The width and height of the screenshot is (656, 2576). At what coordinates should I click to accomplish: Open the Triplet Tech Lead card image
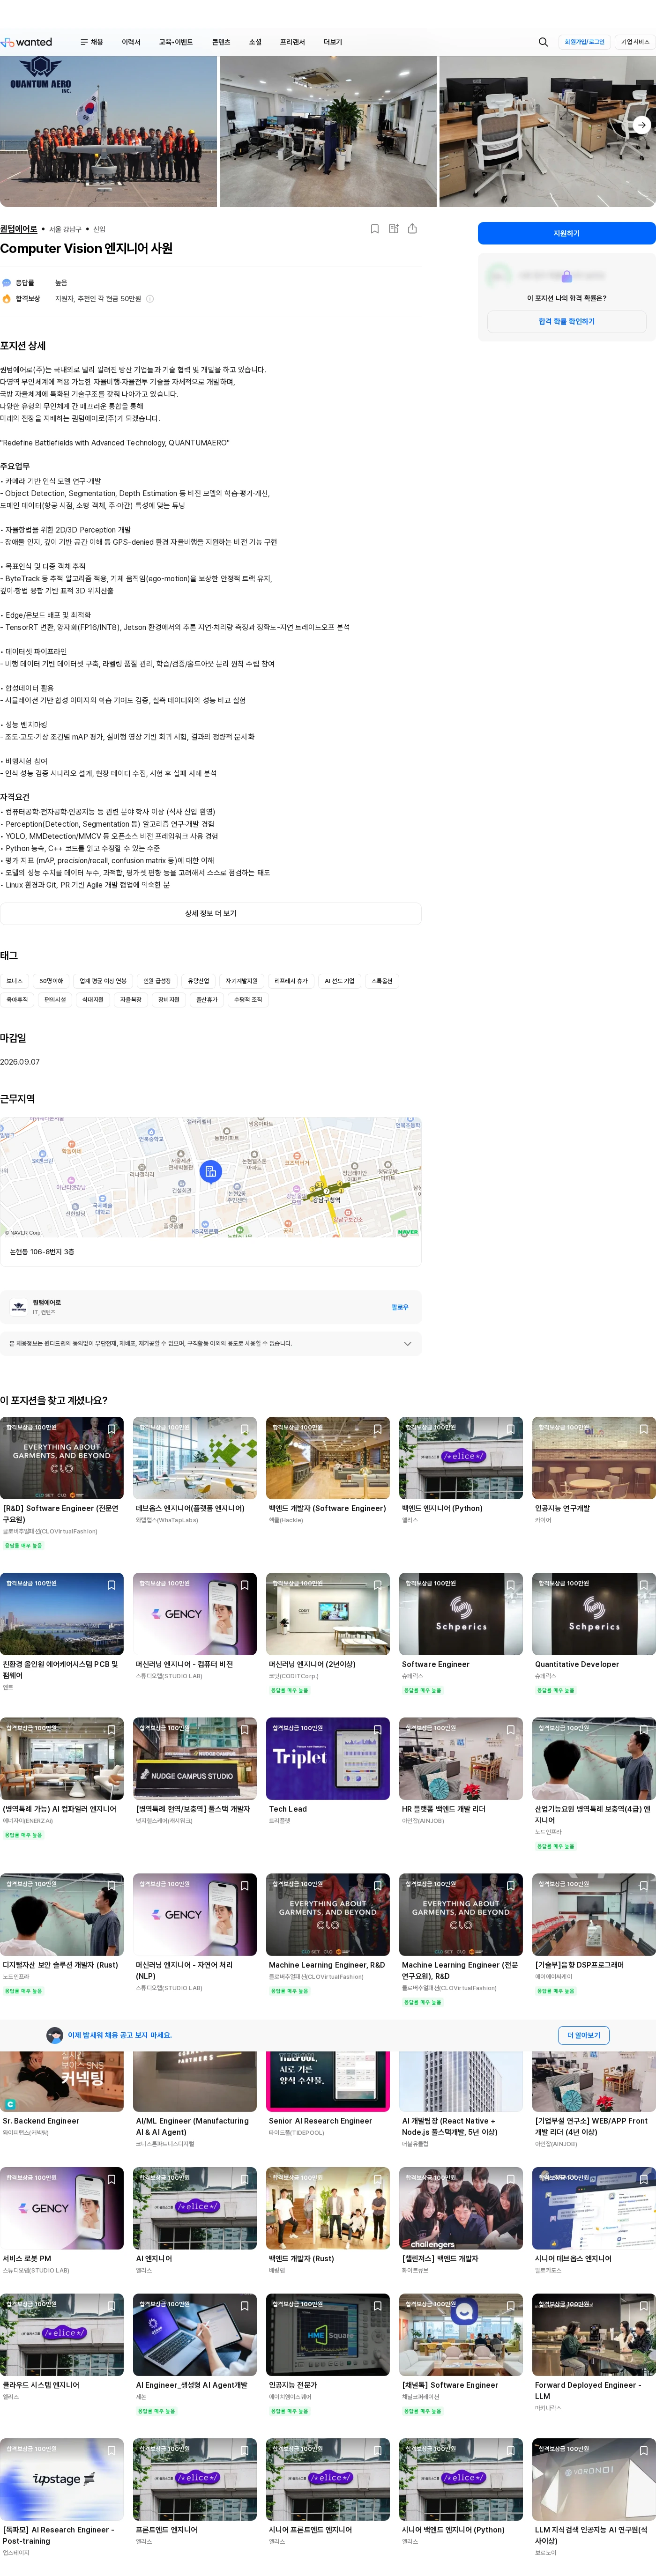point(328,1759)
